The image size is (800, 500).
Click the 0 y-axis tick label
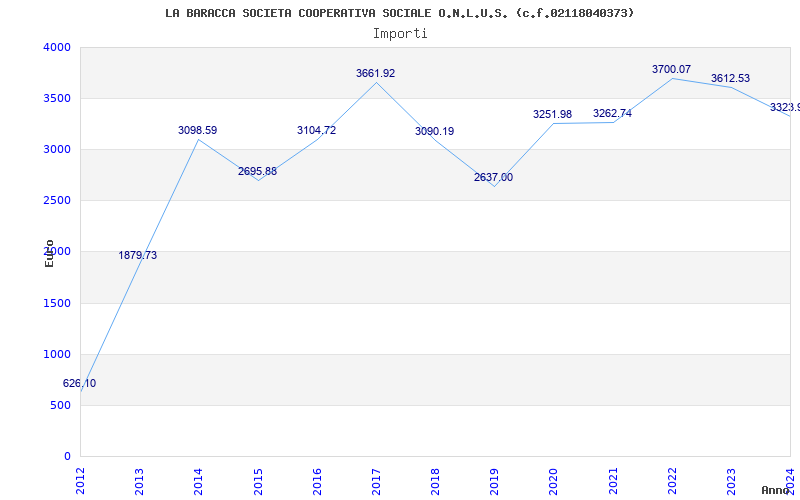click(67, 457)
